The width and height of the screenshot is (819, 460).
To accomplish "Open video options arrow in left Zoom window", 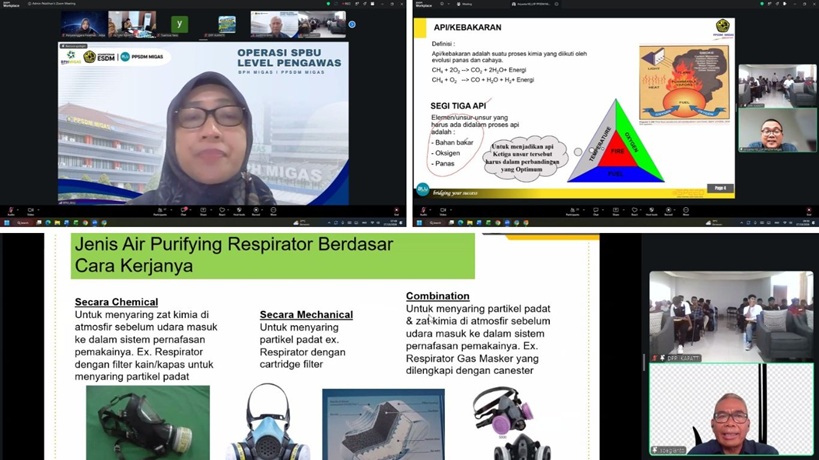I will point(39,209).
